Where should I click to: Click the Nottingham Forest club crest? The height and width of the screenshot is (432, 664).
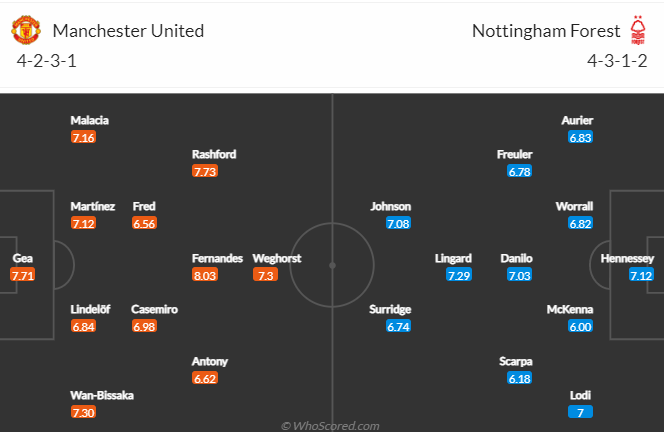tap(637, 30)
